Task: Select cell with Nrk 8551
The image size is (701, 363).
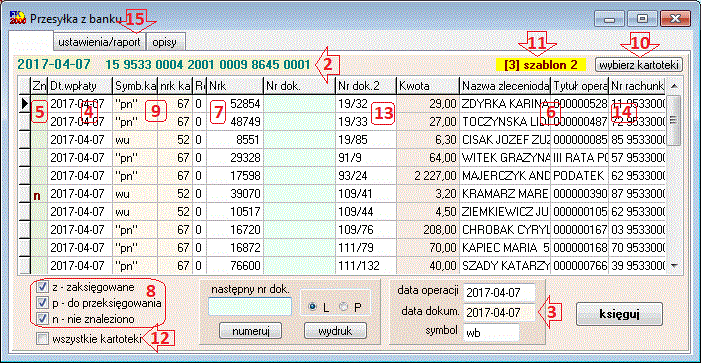Action: (234, 139)
